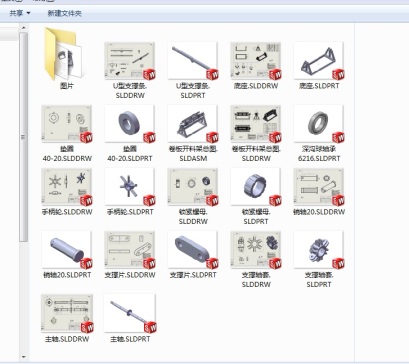Select 主轴.SLDDRW drawing file icon

(67, 313)
